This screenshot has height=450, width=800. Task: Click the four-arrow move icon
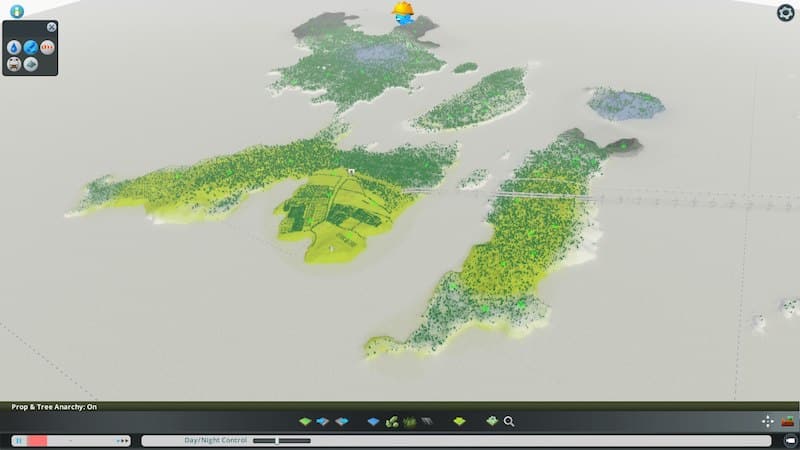[x=767, y=421]
